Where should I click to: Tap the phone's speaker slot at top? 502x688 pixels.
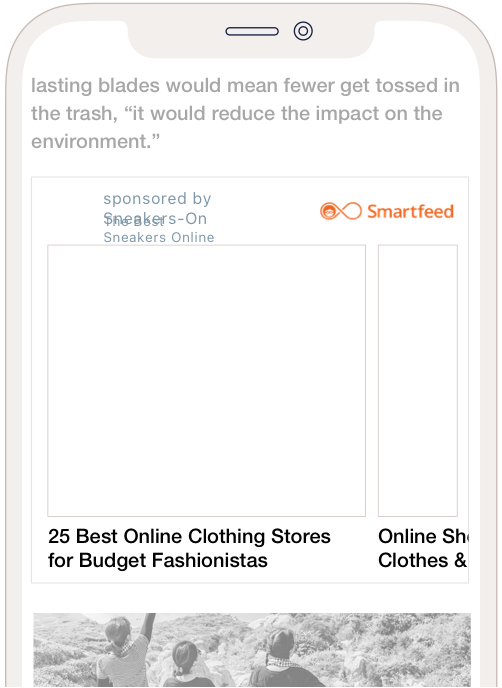pos(252,31)
